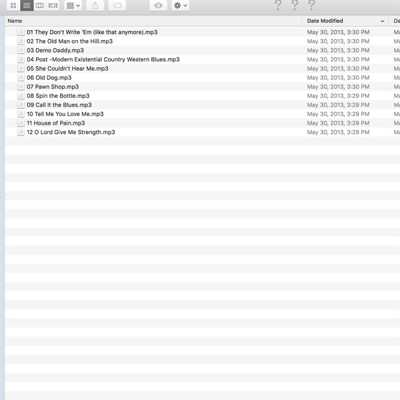The height and width of the screenshot is (400, 400).
Task: Select the list view button
Action: (x=27, y=5)
